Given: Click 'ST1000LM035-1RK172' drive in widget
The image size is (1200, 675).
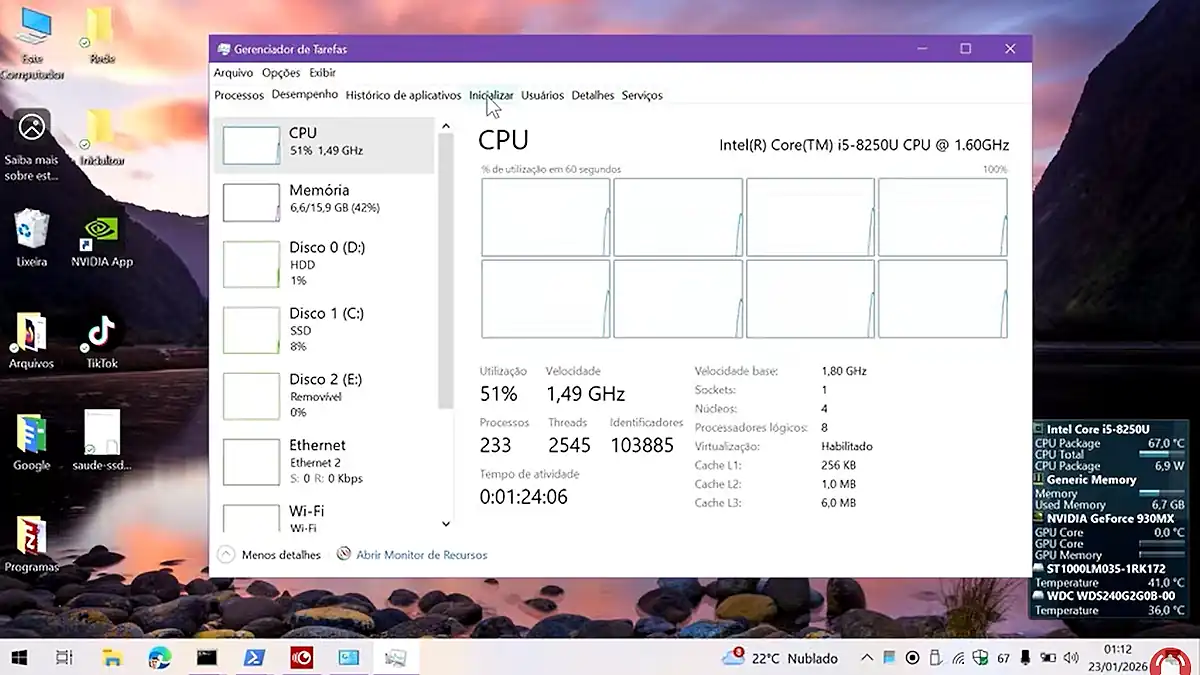Looking at the screenshot, I should tap(1106, 569).
